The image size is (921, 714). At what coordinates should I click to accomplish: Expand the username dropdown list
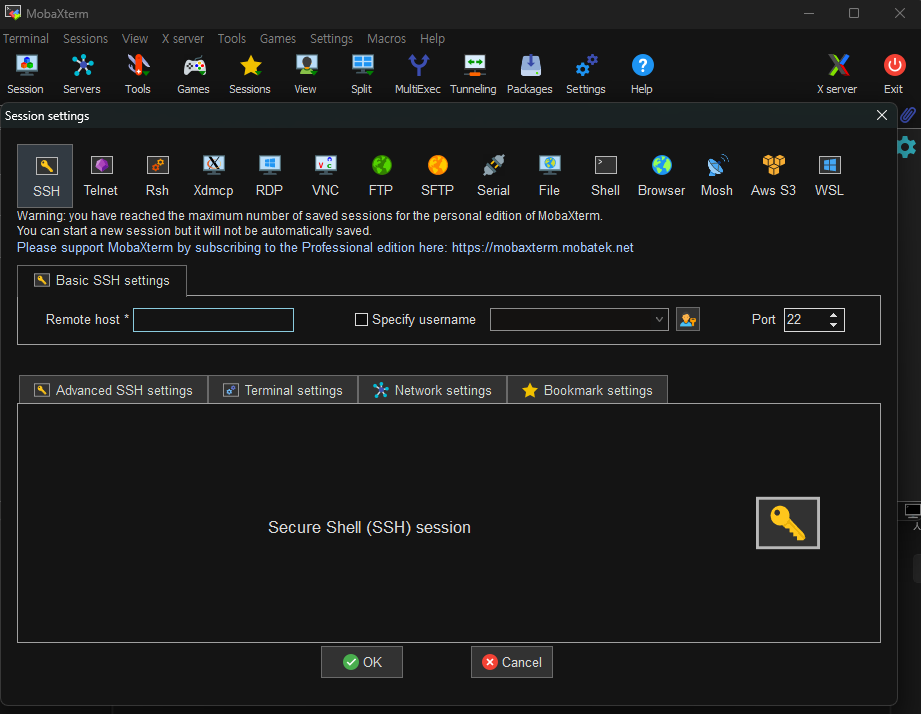point(659,320)
